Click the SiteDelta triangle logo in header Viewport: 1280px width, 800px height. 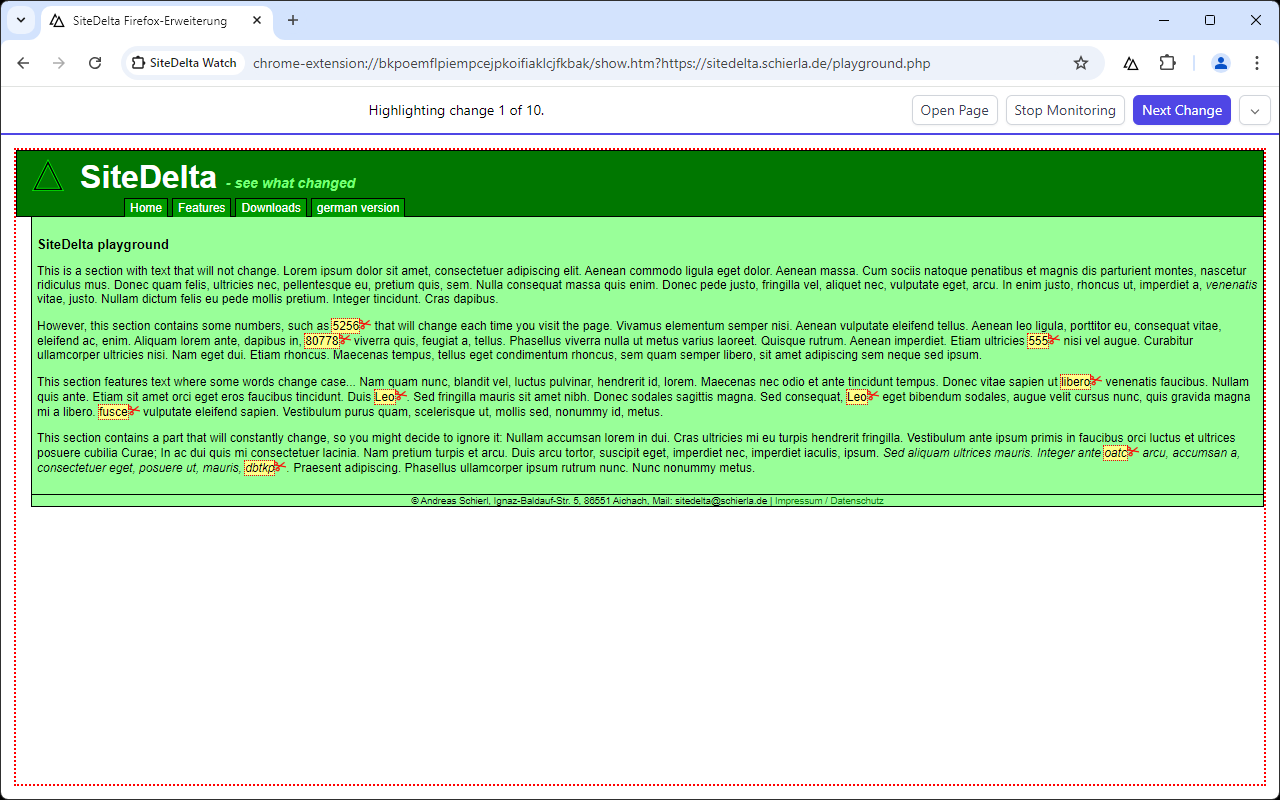pos(48,177)
